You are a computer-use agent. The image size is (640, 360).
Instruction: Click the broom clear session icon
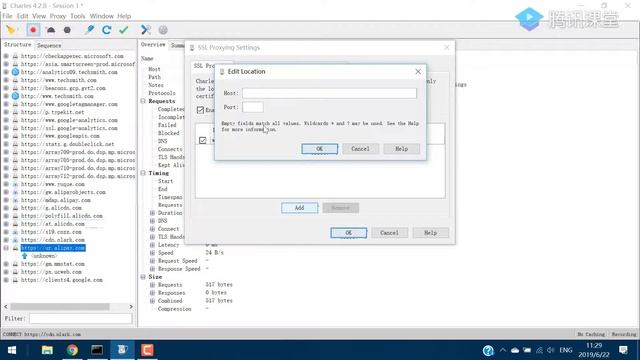(x=11, y=30)
